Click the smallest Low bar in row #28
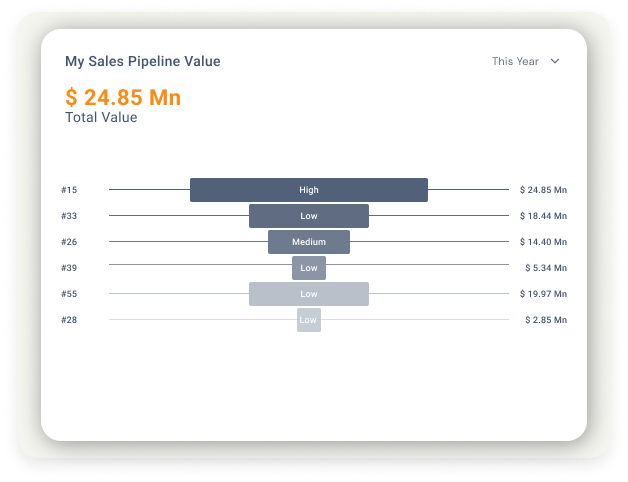 click(308, 320)
